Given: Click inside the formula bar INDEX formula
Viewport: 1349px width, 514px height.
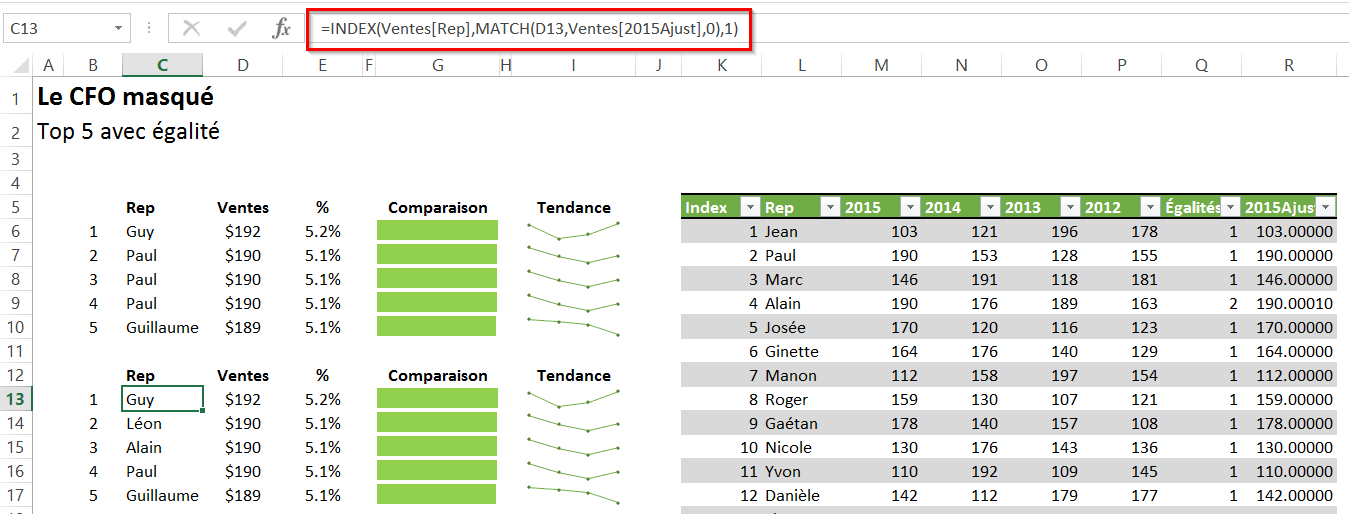Looking at the screenshot, I should [529, 29].
